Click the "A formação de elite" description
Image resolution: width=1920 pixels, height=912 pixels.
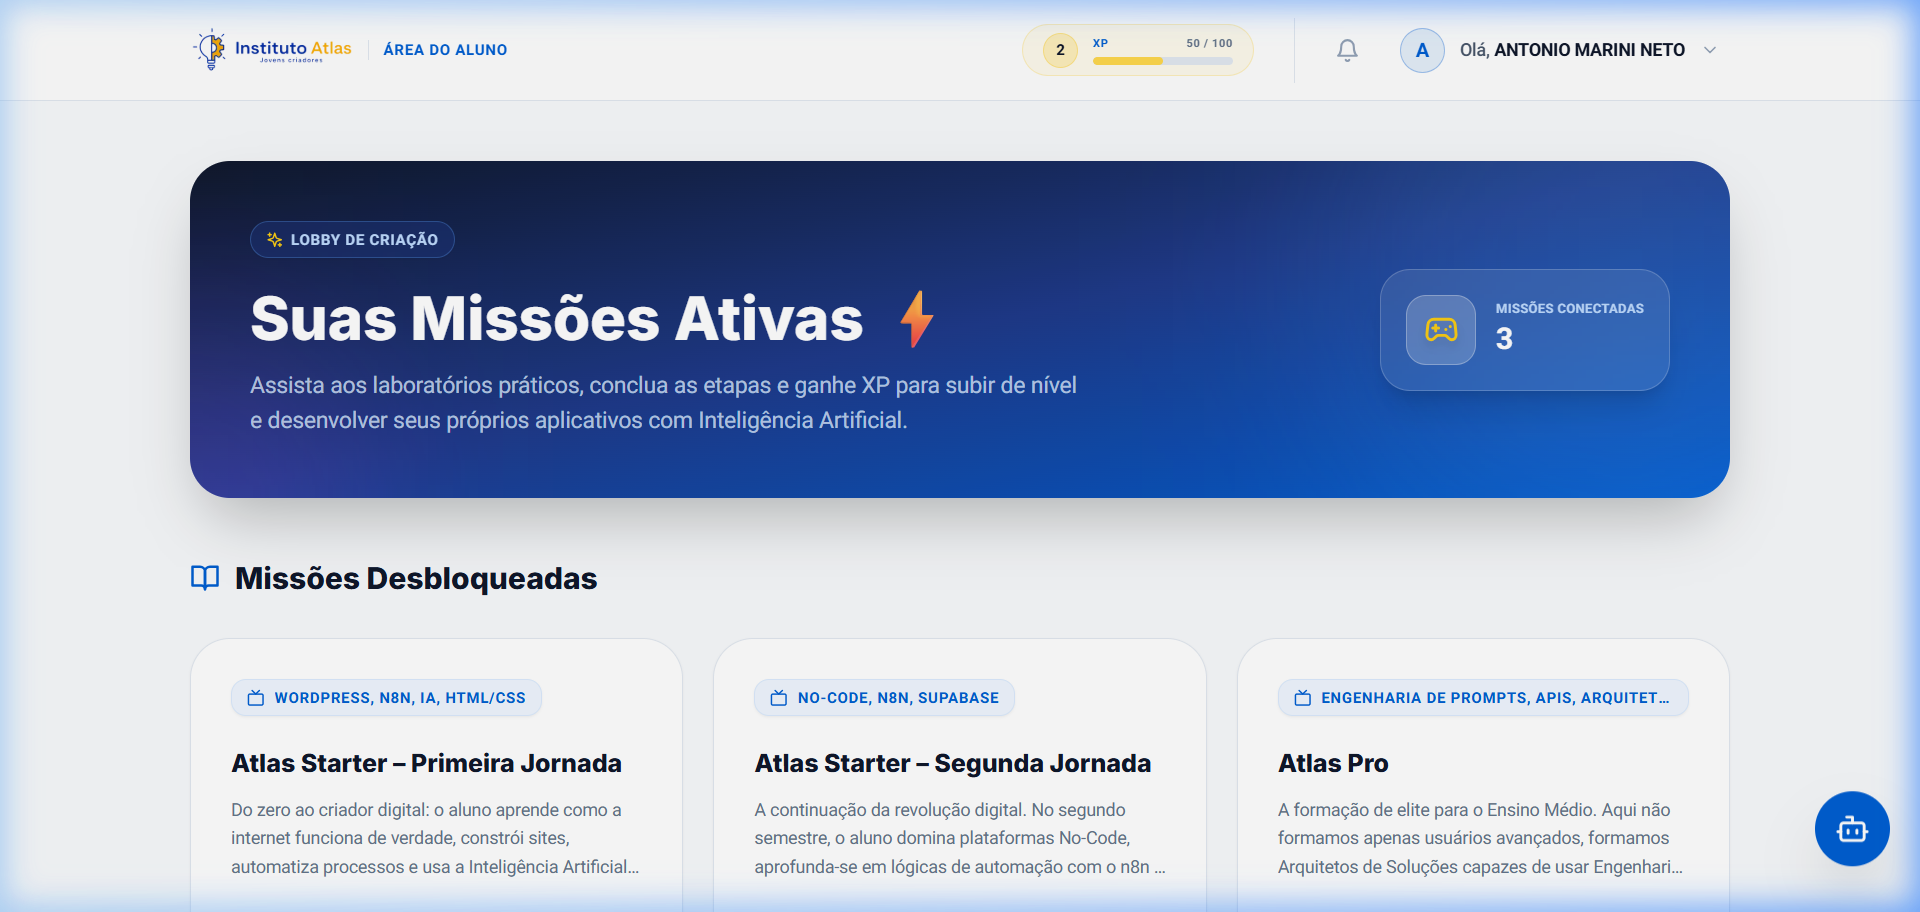click(1480, 838)
